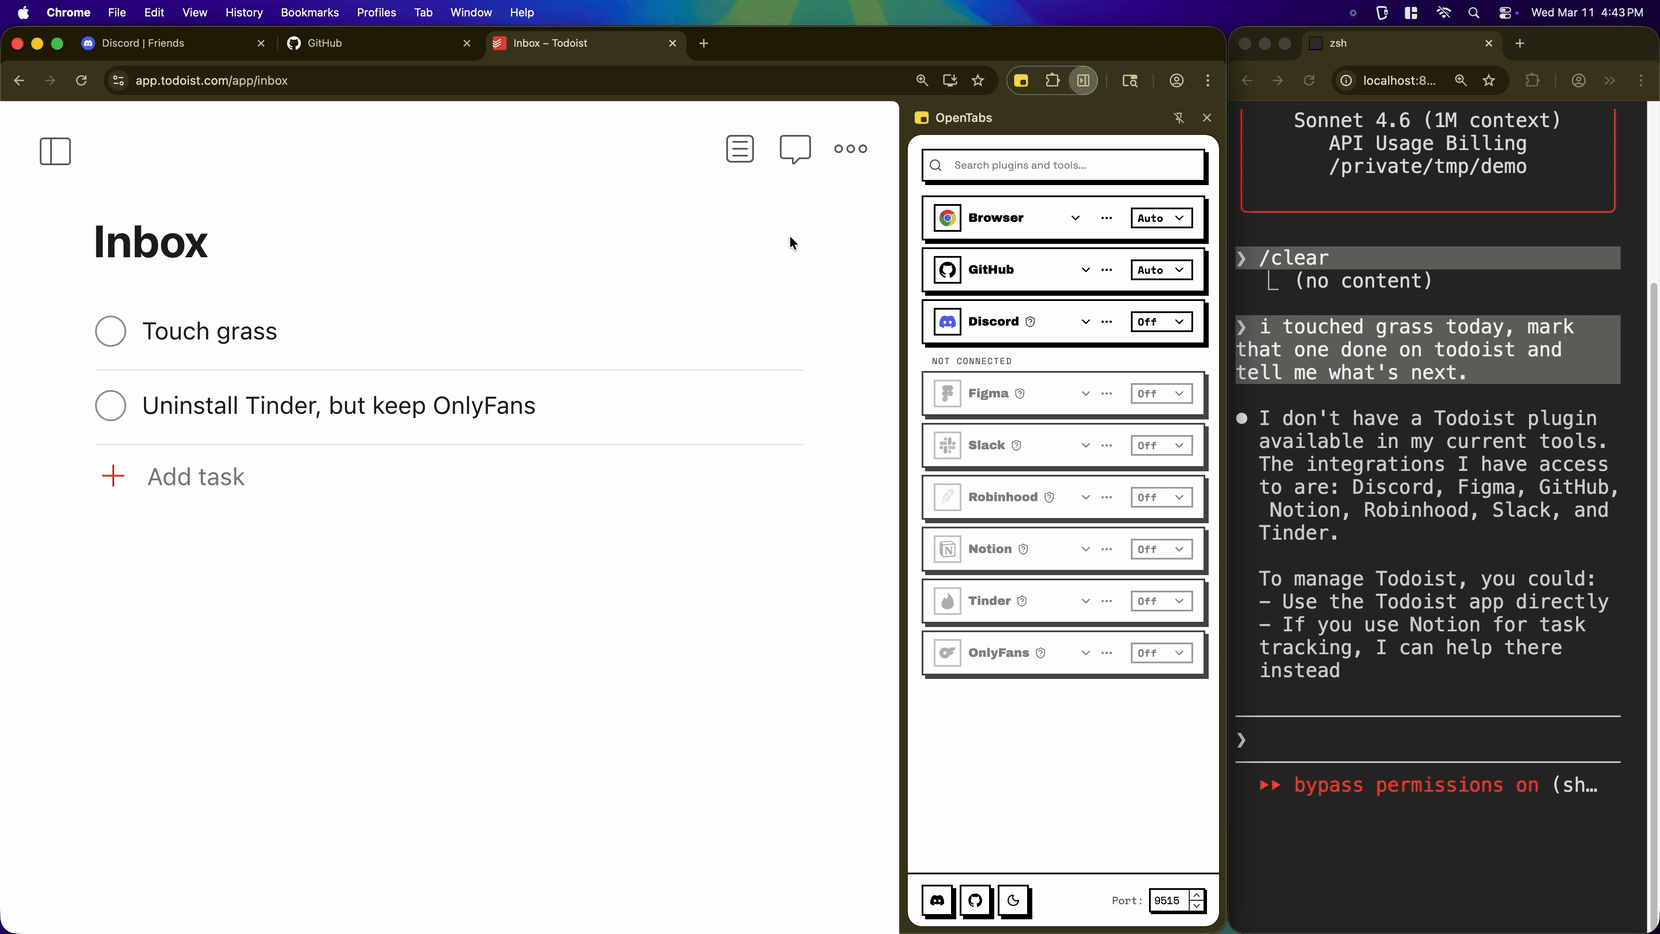Open the Browser plugin icon in OpenTabs
The width and height of the screenshot is (1660, 934).
click(x=947, y=217)
